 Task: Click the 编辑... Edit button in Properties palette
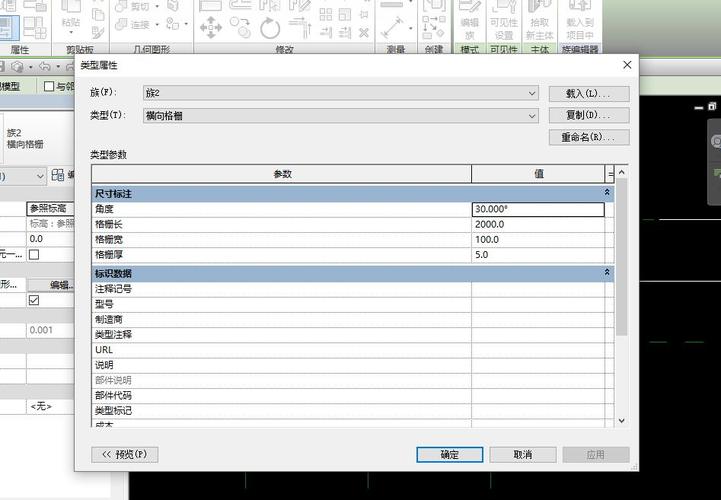tap(51, 285)
